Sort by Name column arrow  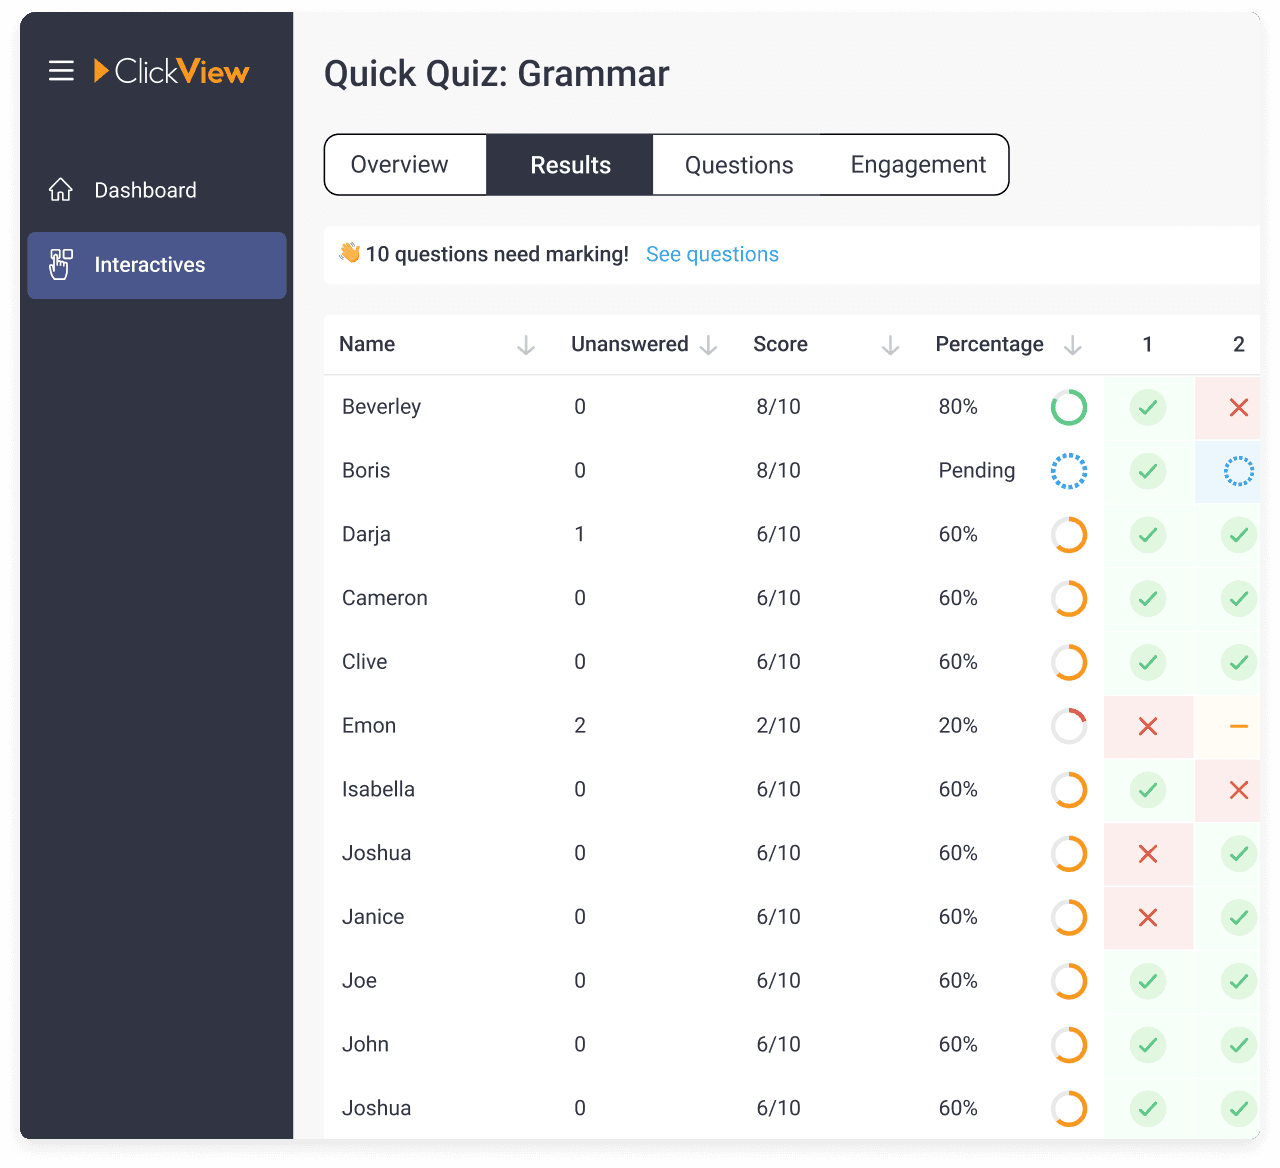pyautogui.click(x=526, y=345)
